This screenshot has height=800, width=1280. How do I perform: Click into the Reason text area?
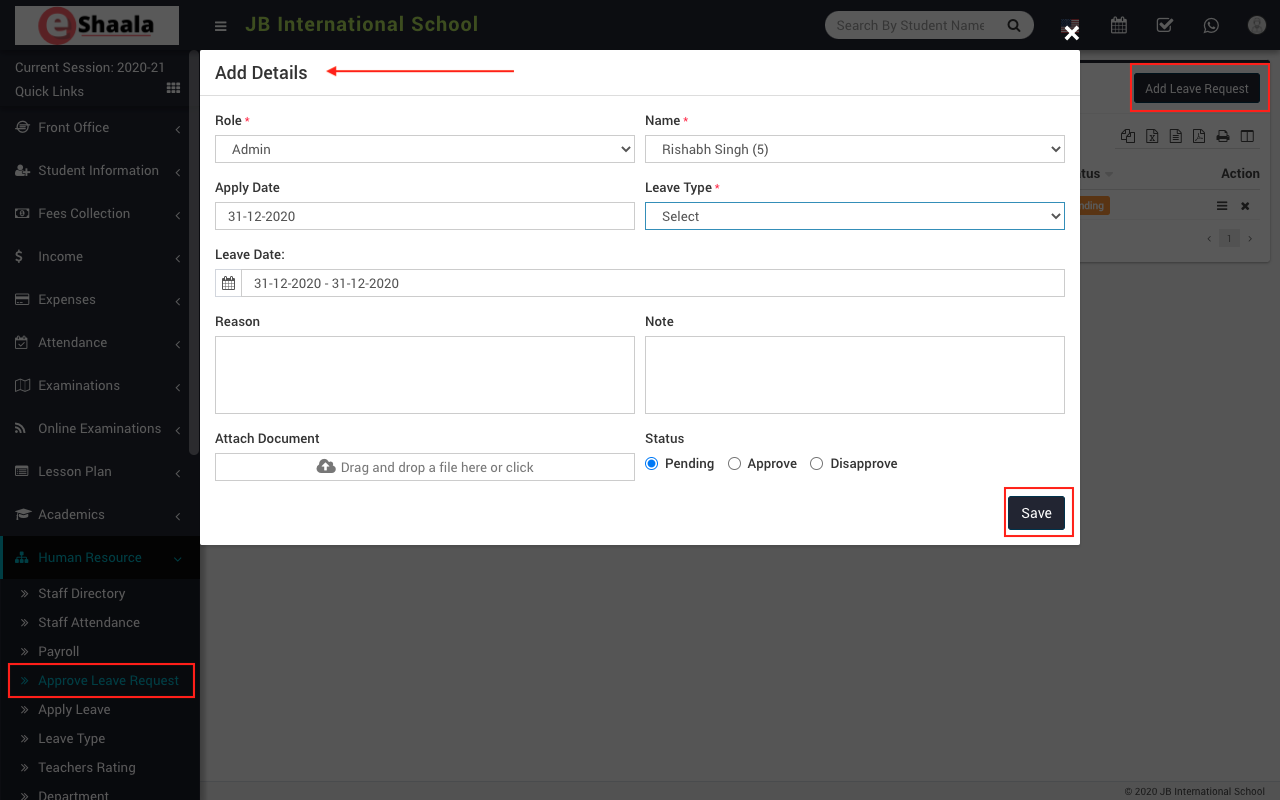(425, 375)
